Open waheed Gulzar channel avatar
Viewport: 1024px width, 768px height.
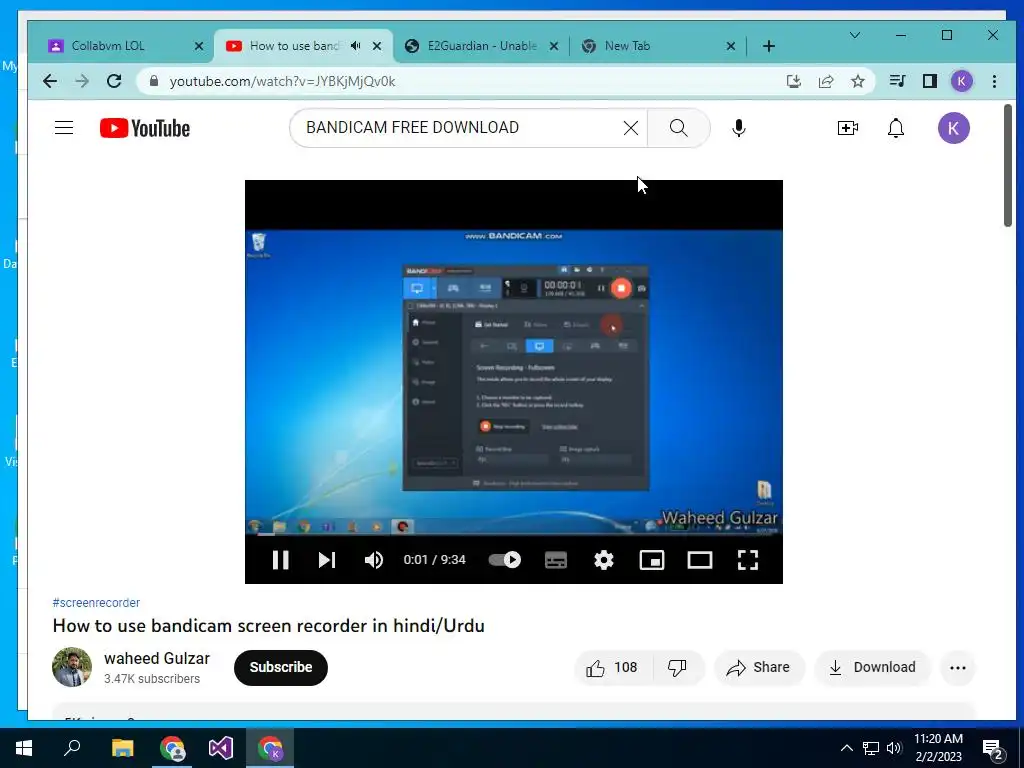pos(72,667)
